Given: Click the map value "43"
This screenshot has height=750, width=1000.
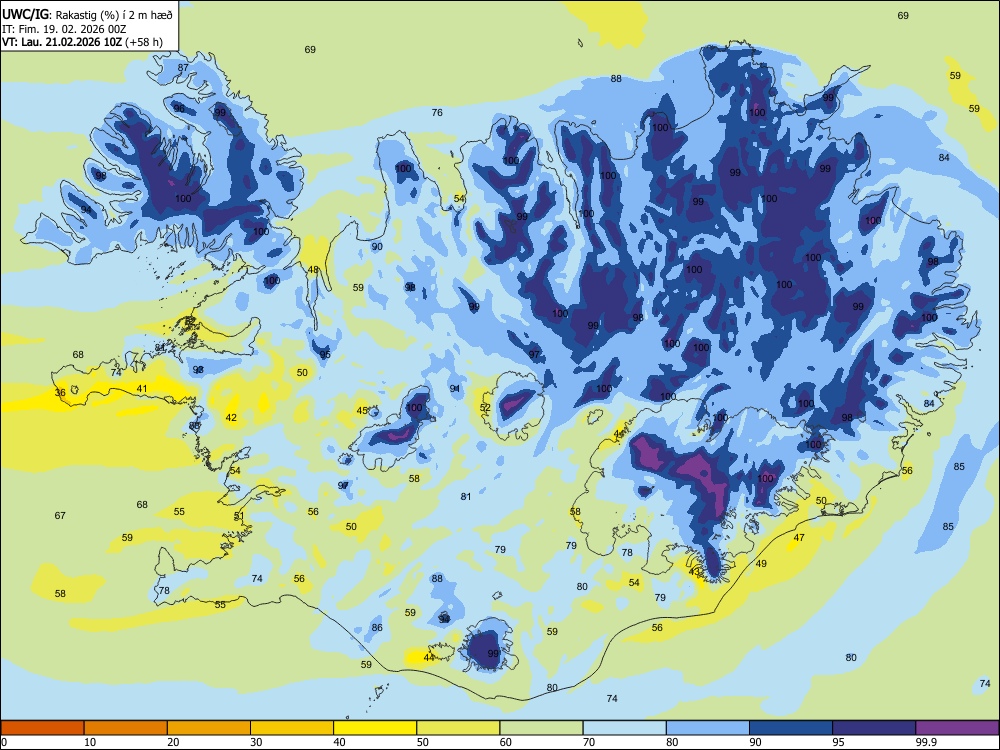Looking at the screenshot, I should [695, 572].
